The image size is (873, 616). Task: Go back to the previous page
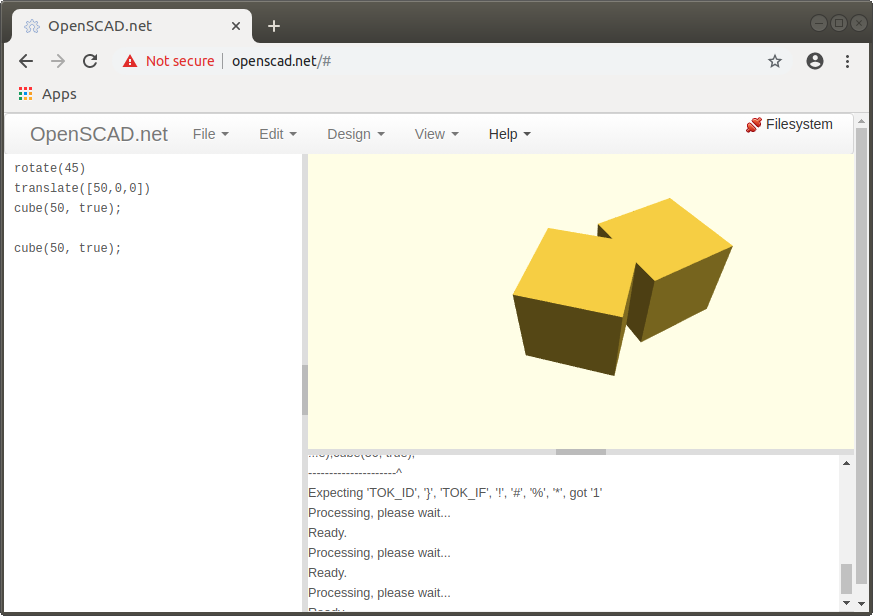click(26, 61)
